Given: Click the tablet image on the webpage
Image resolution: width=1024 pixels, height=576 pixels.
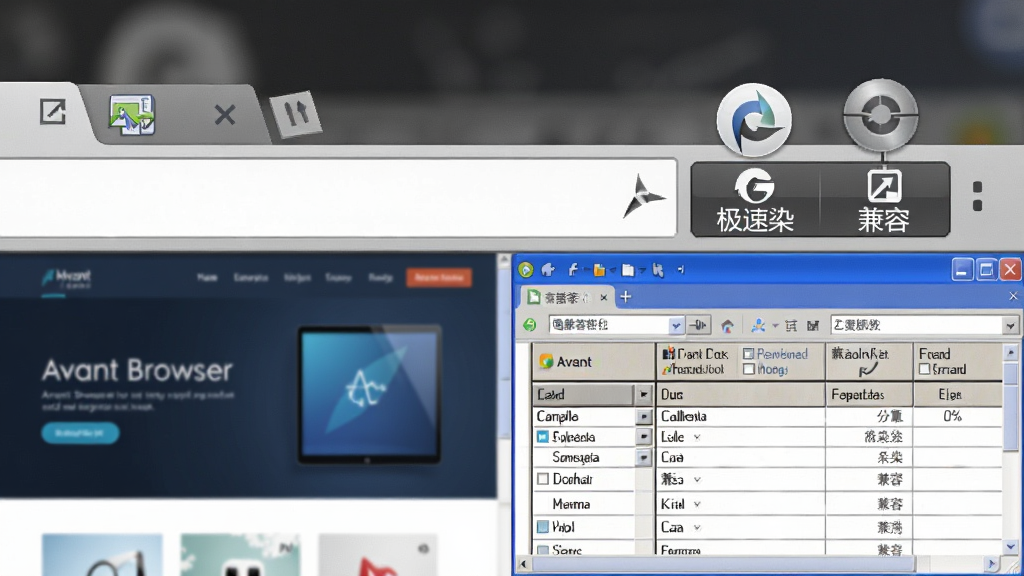Looking at the screenshot, I should (x=370, y=395).
